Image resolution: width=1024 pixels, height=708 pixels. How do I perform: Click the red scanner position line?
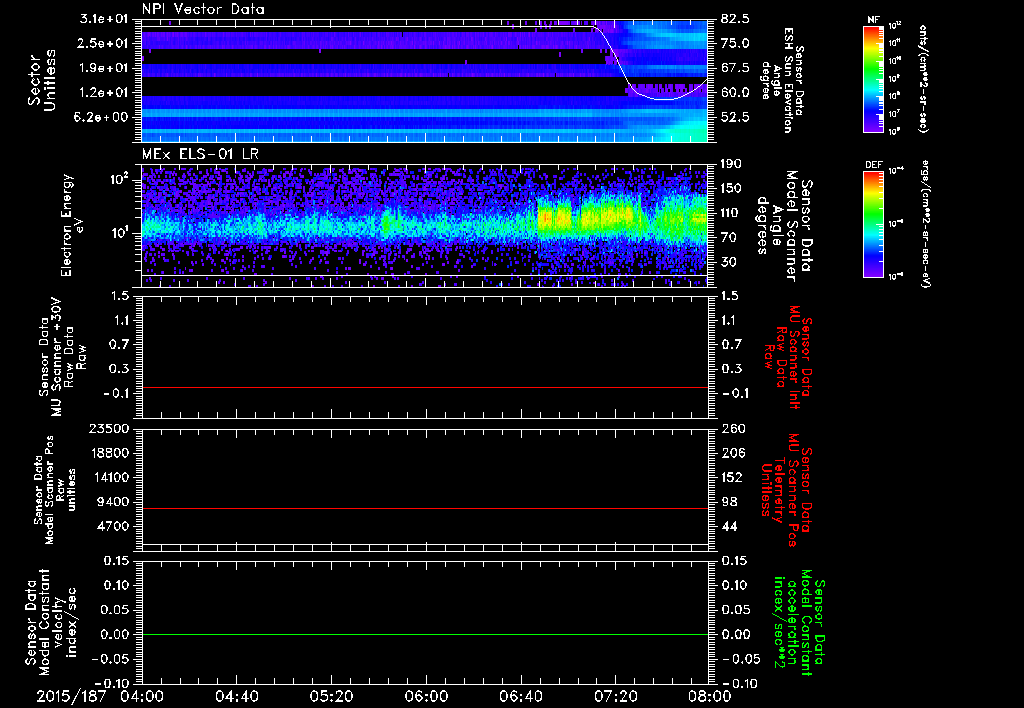pos(425,509)
